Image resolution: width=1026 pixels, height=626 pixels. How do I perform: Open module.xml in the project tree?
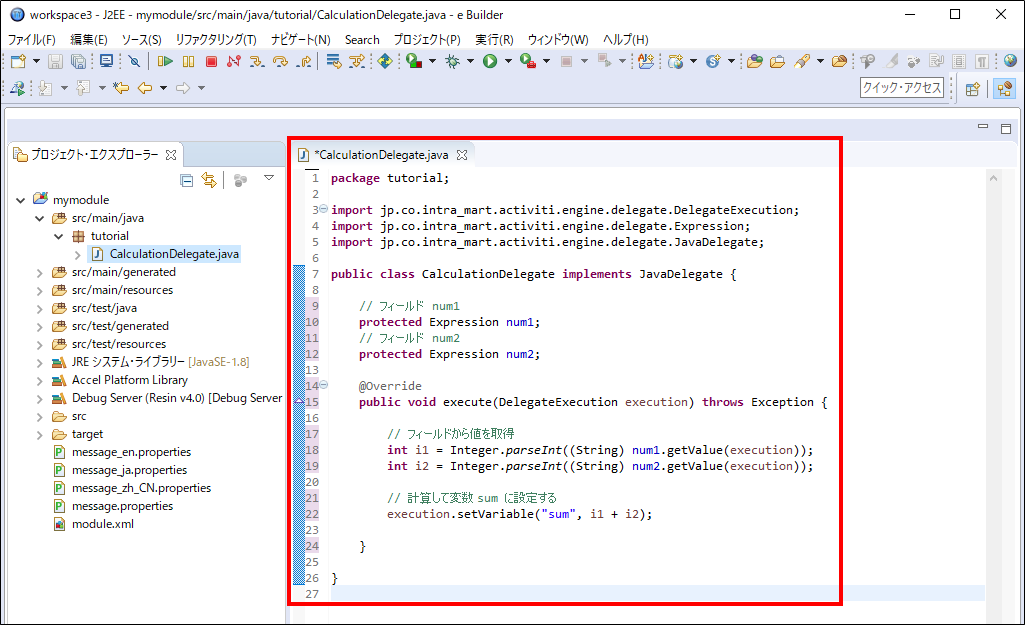coord(102,524)
